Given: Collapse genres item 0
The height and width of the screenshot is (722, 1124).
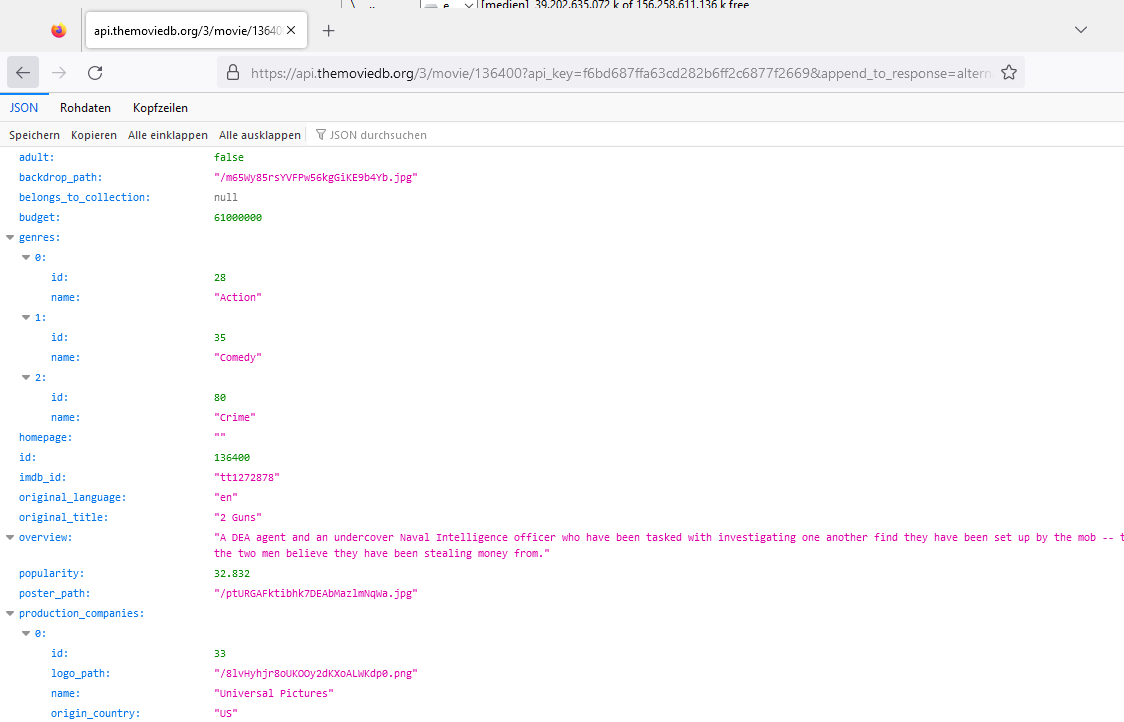Looking at the screenshot, I should (26, 257).
